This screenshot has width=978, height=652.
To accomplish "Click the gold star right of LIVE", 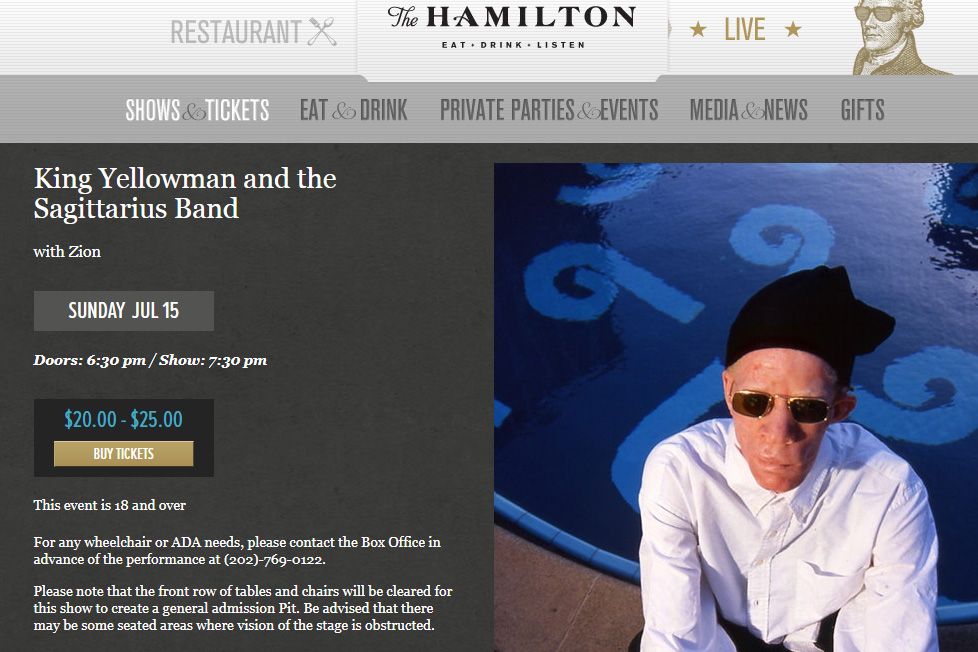I will (x=793, y=29).
